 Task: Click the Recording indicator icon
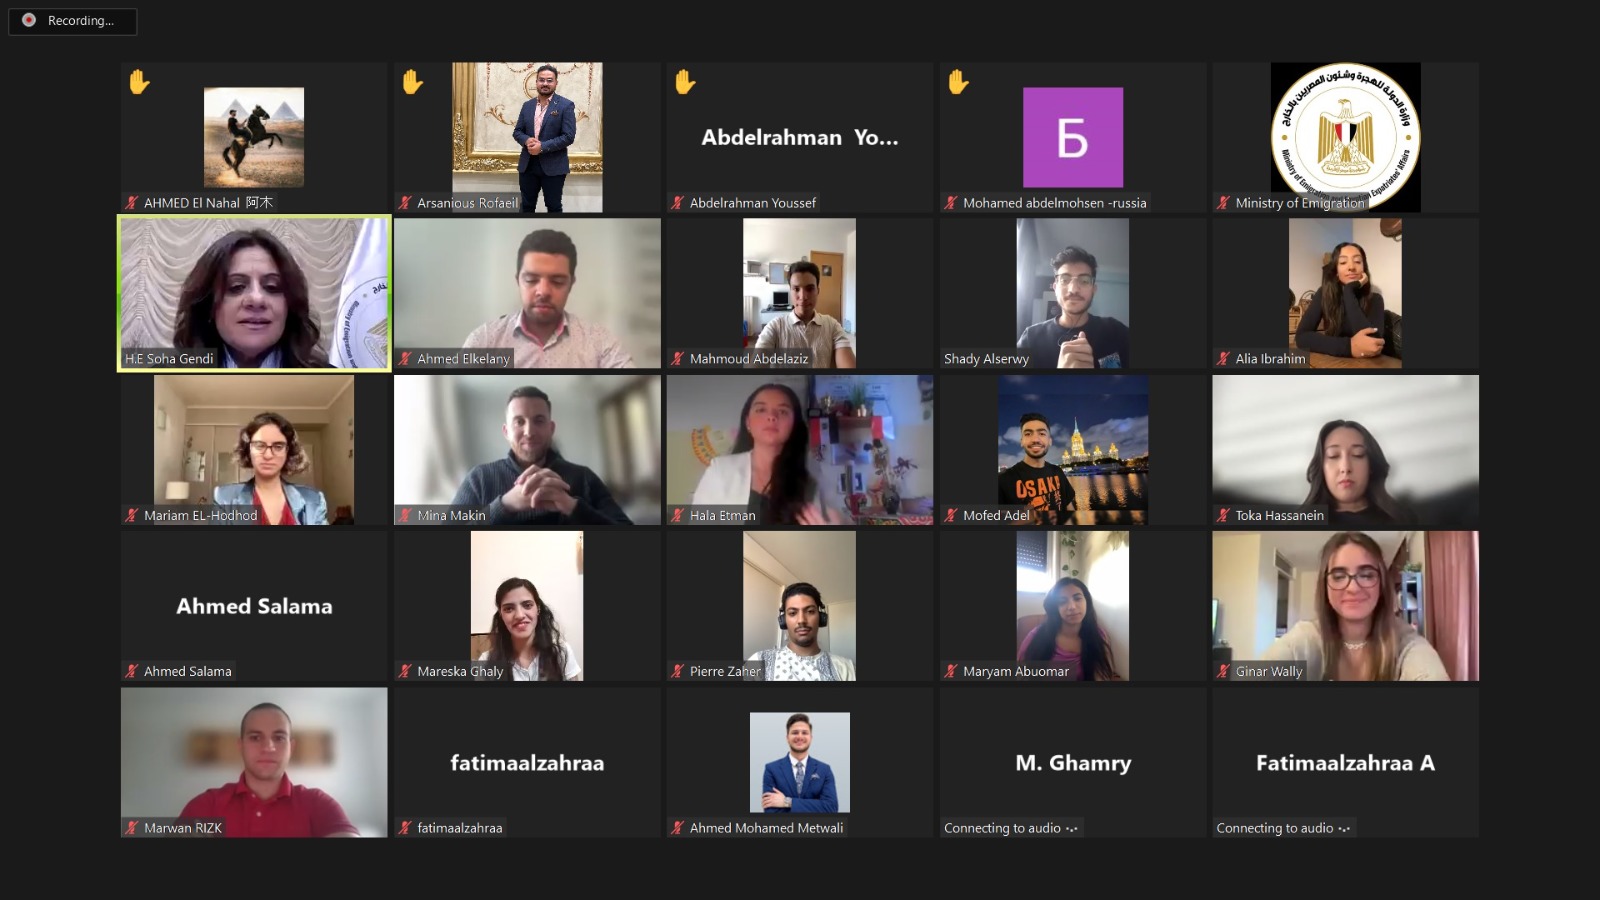click(x=29, y=20)
